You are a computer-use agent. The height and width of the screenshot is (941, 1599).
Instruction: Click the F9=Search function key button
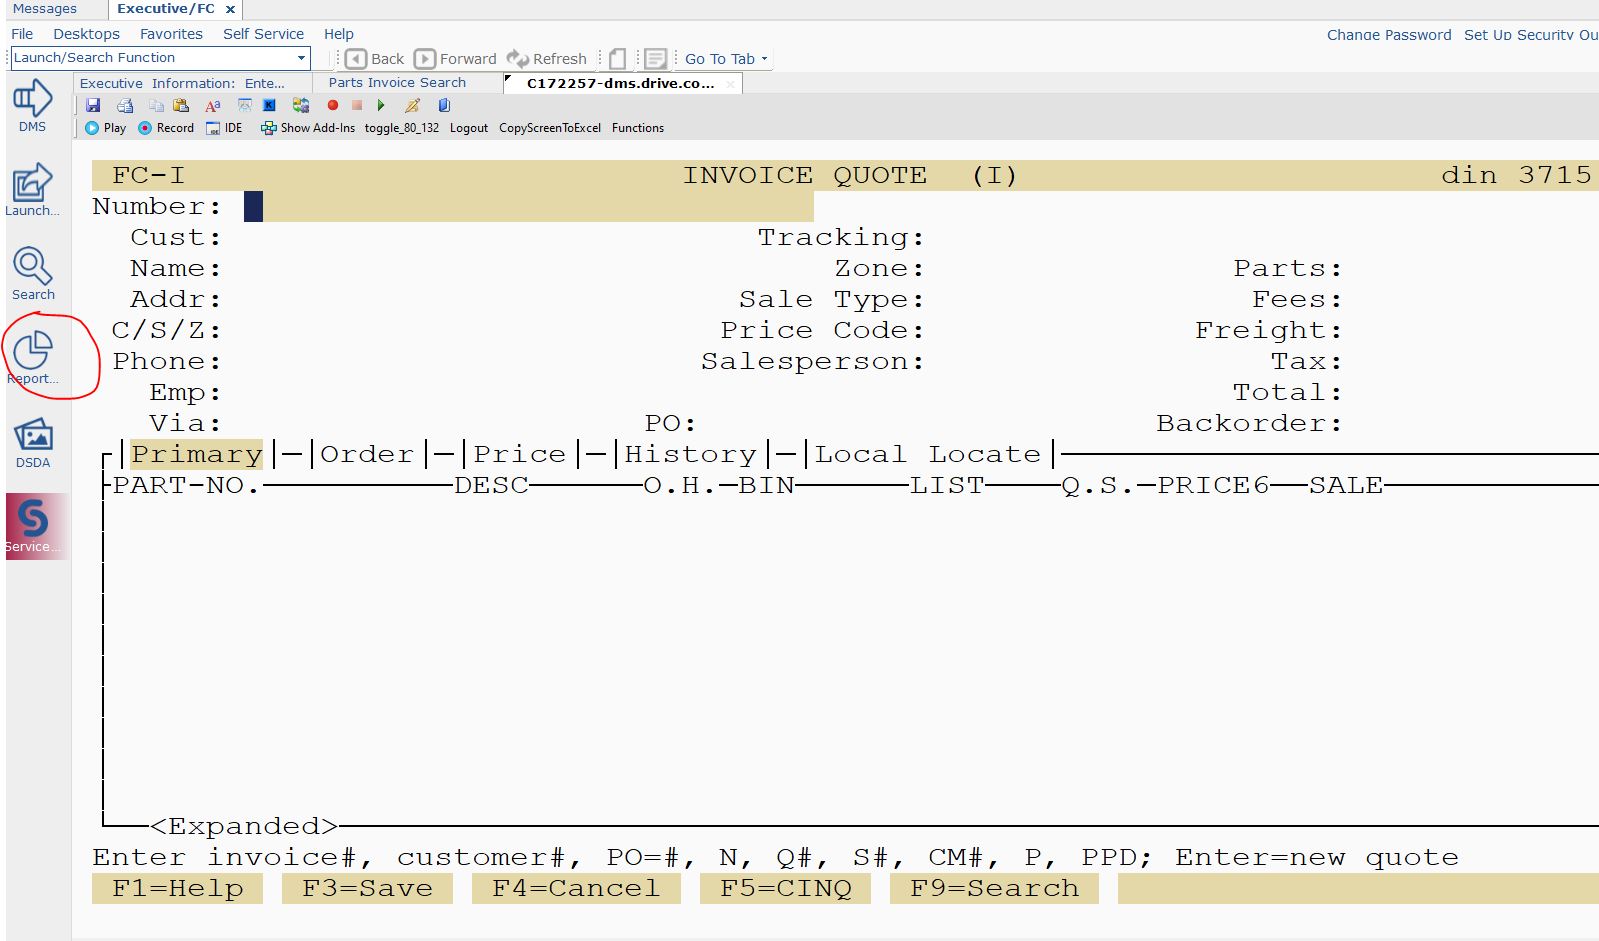(994, 888)
